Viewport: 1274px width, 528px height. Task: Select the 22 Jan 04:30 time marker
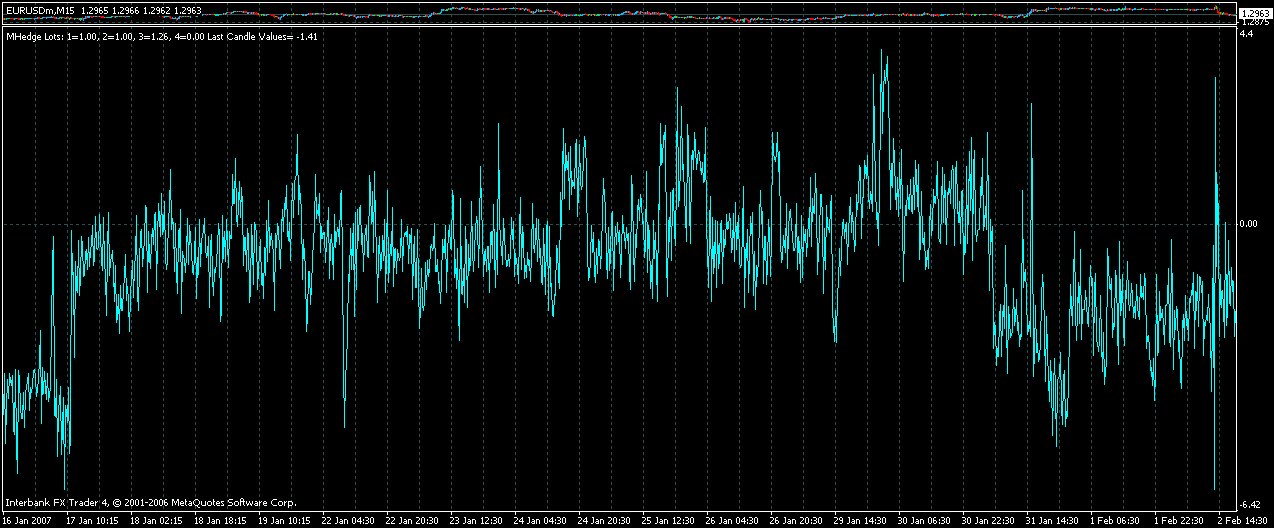pyautogui.click(x=350, y=521)
